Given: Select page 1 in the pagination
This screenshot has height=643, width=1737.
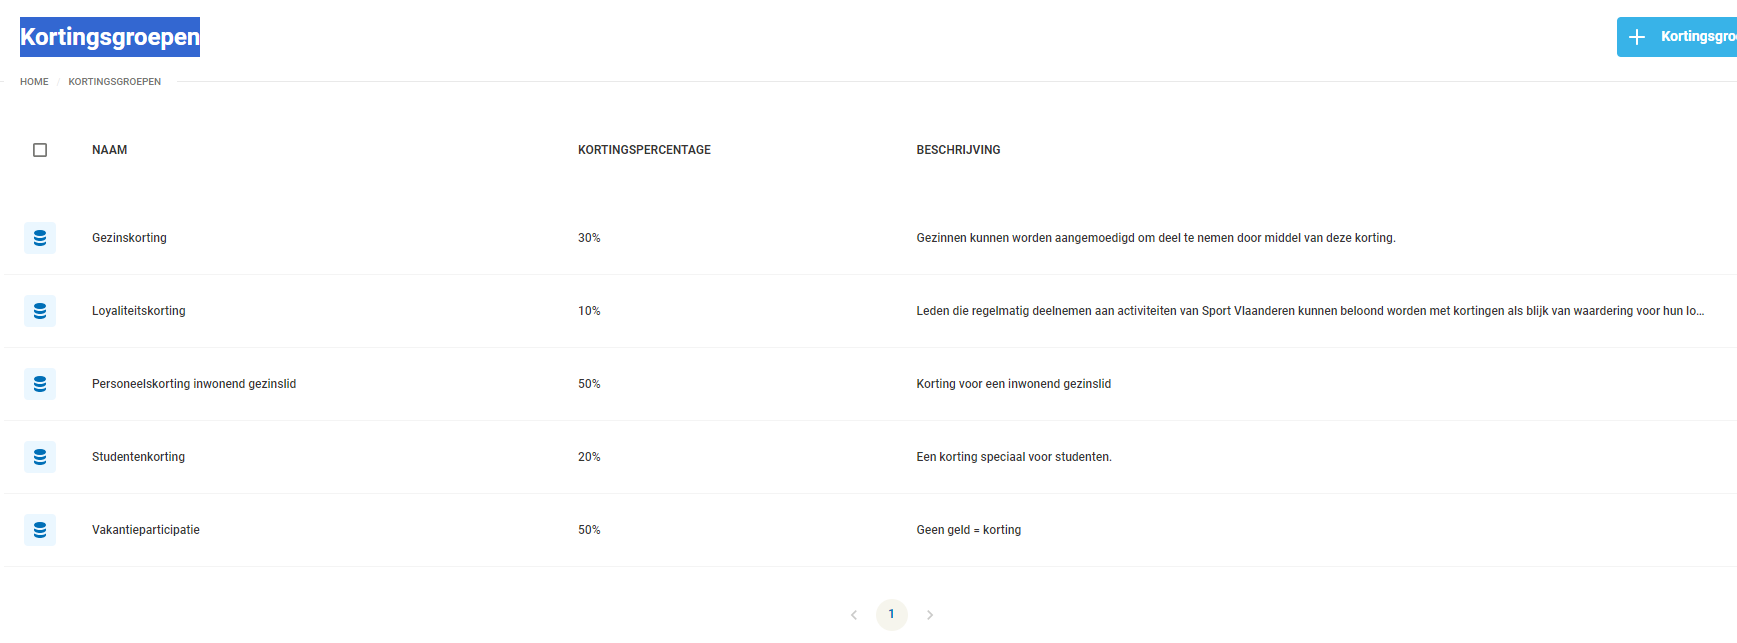Looking at the screenshot, I should tap(891, 614).
